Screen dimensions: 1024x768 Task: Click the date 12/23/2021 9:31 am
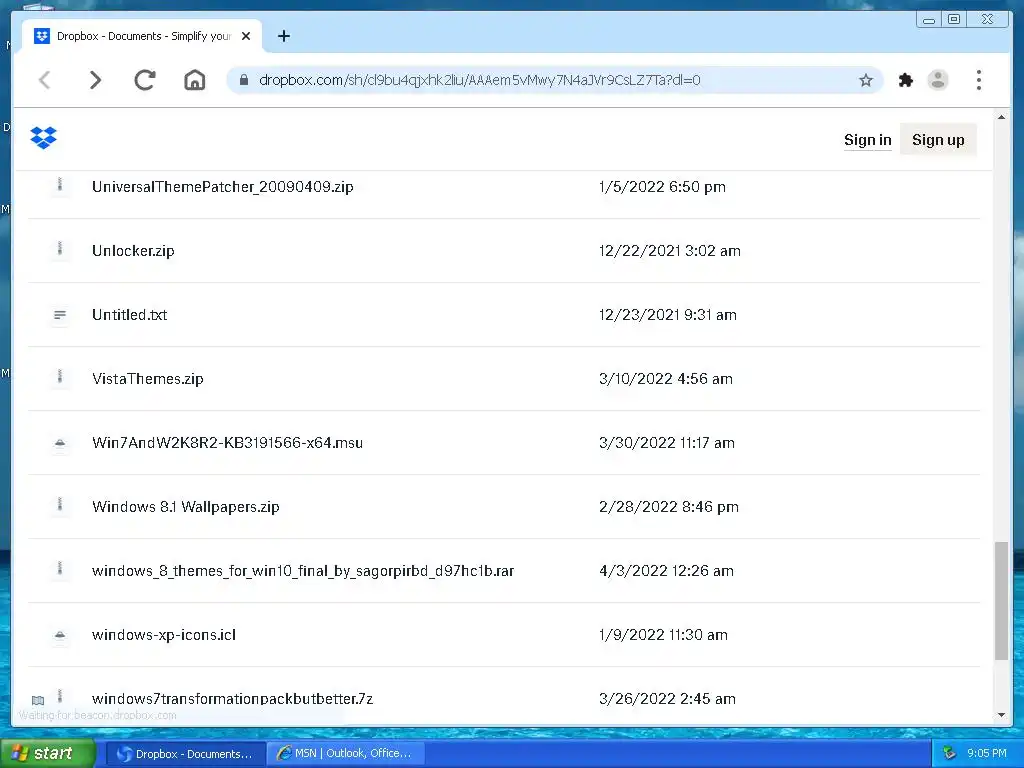pyautogui.click(x=667, y=315)
